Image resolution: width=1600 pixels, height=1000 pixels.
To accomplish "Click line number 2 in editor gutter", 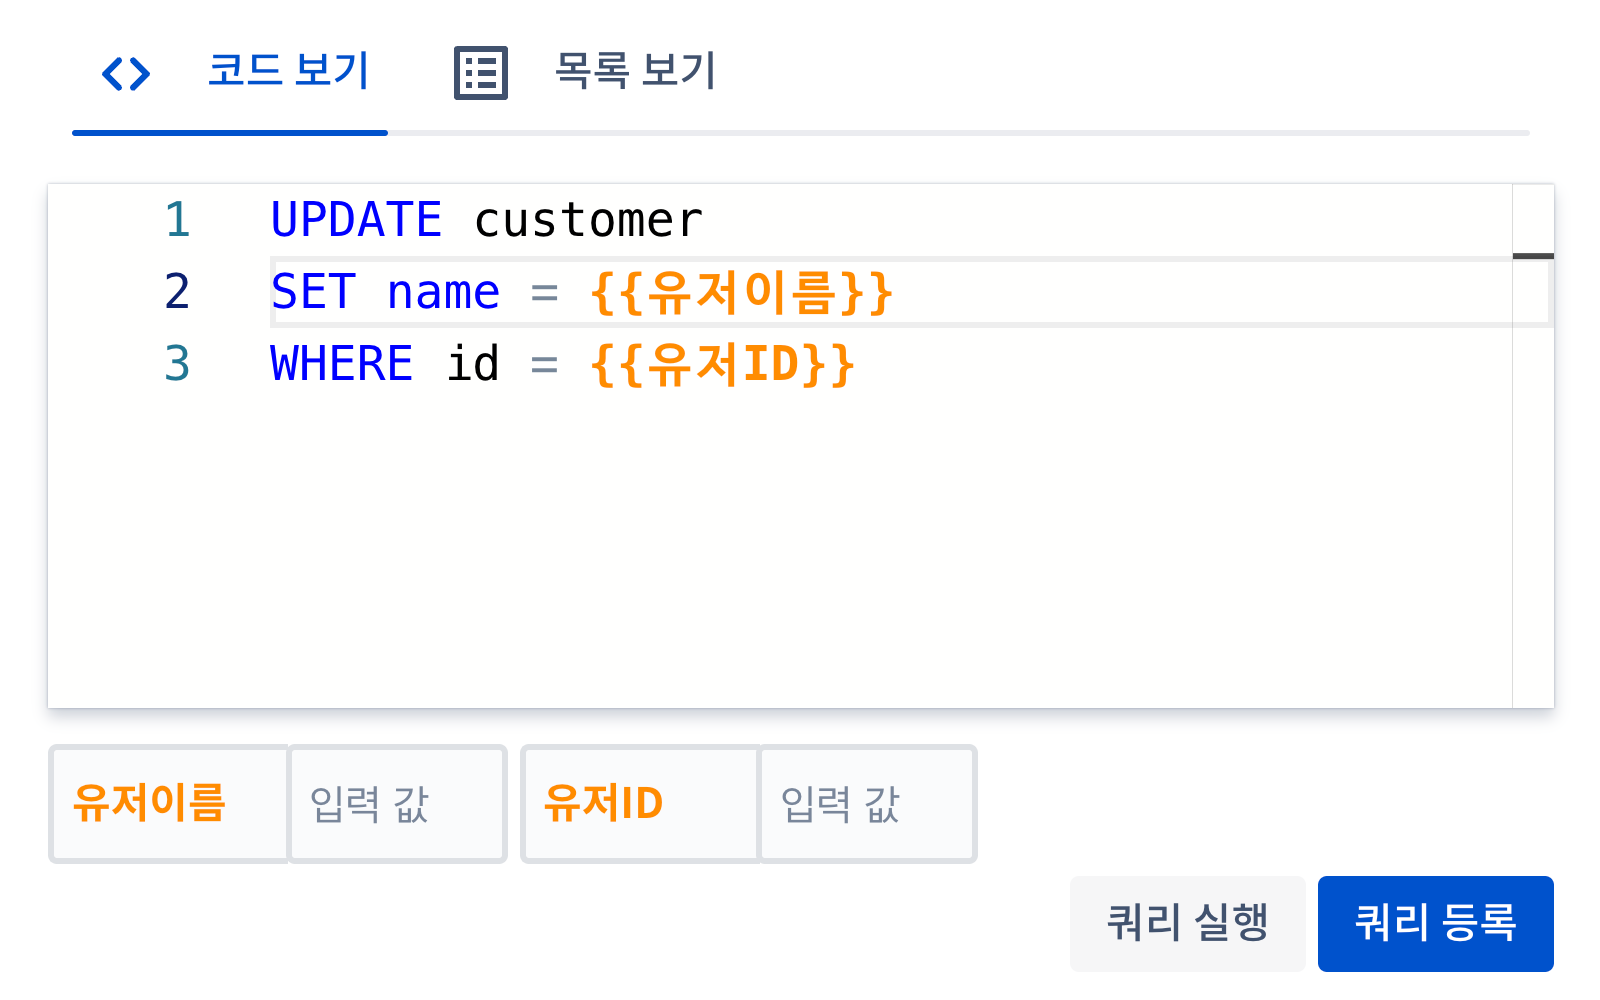I will (177, 292).
